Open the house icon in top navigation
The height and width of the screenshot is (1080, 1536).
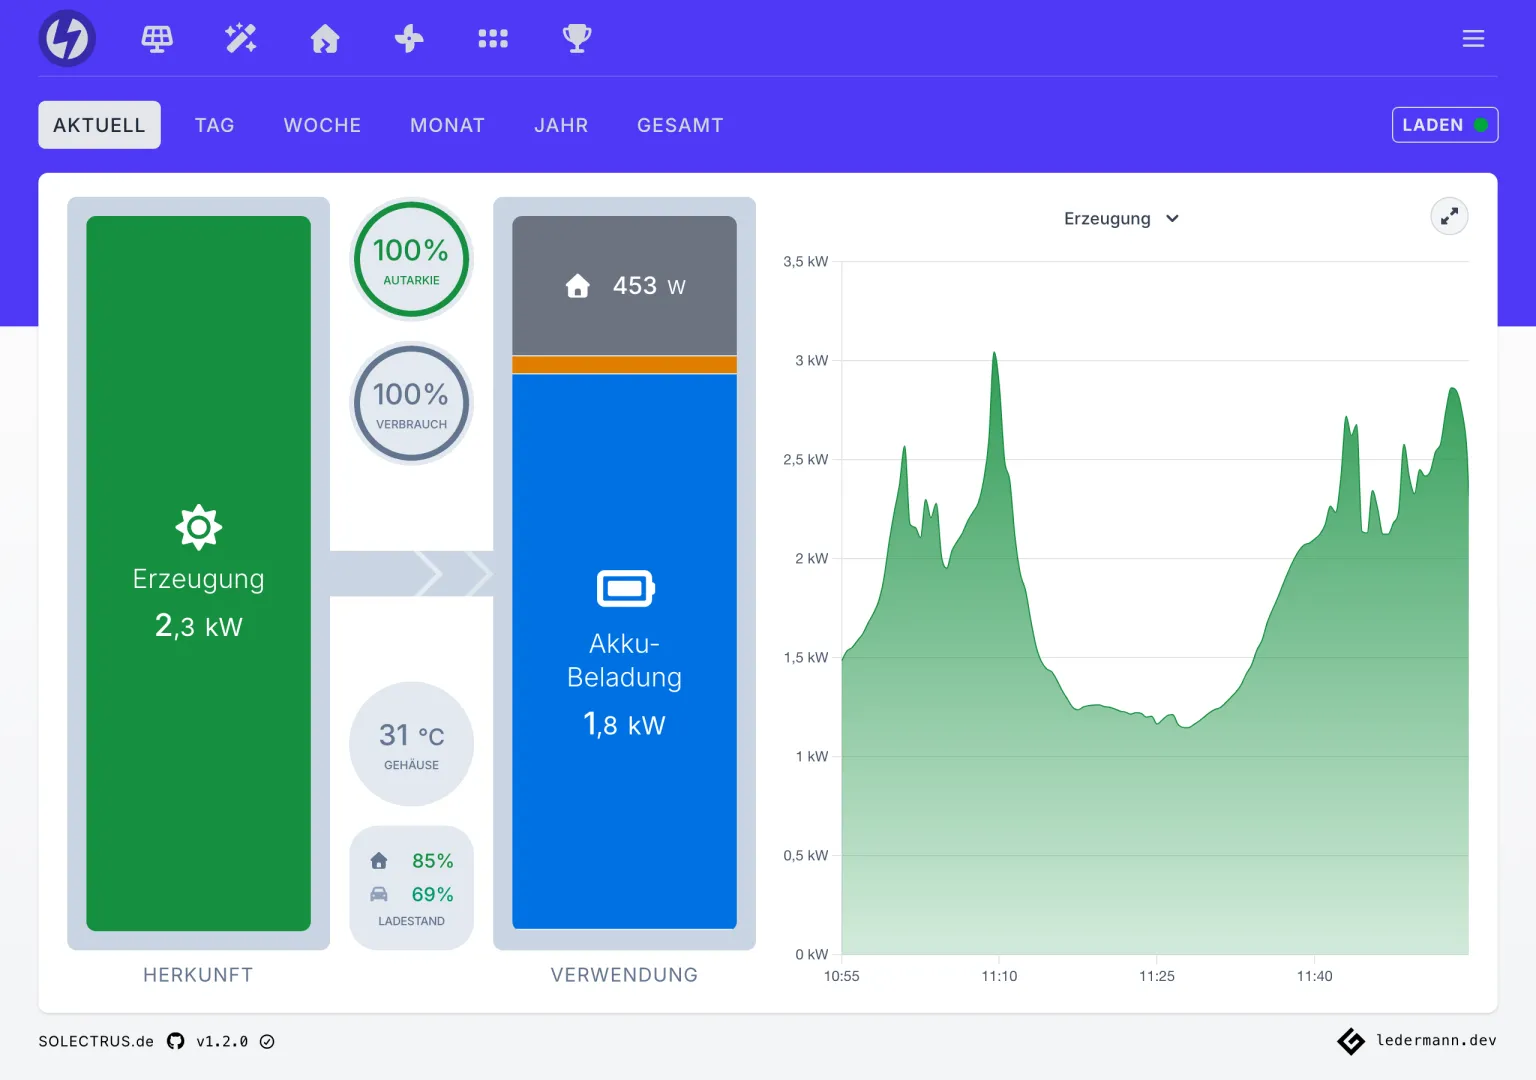point(325,39)
